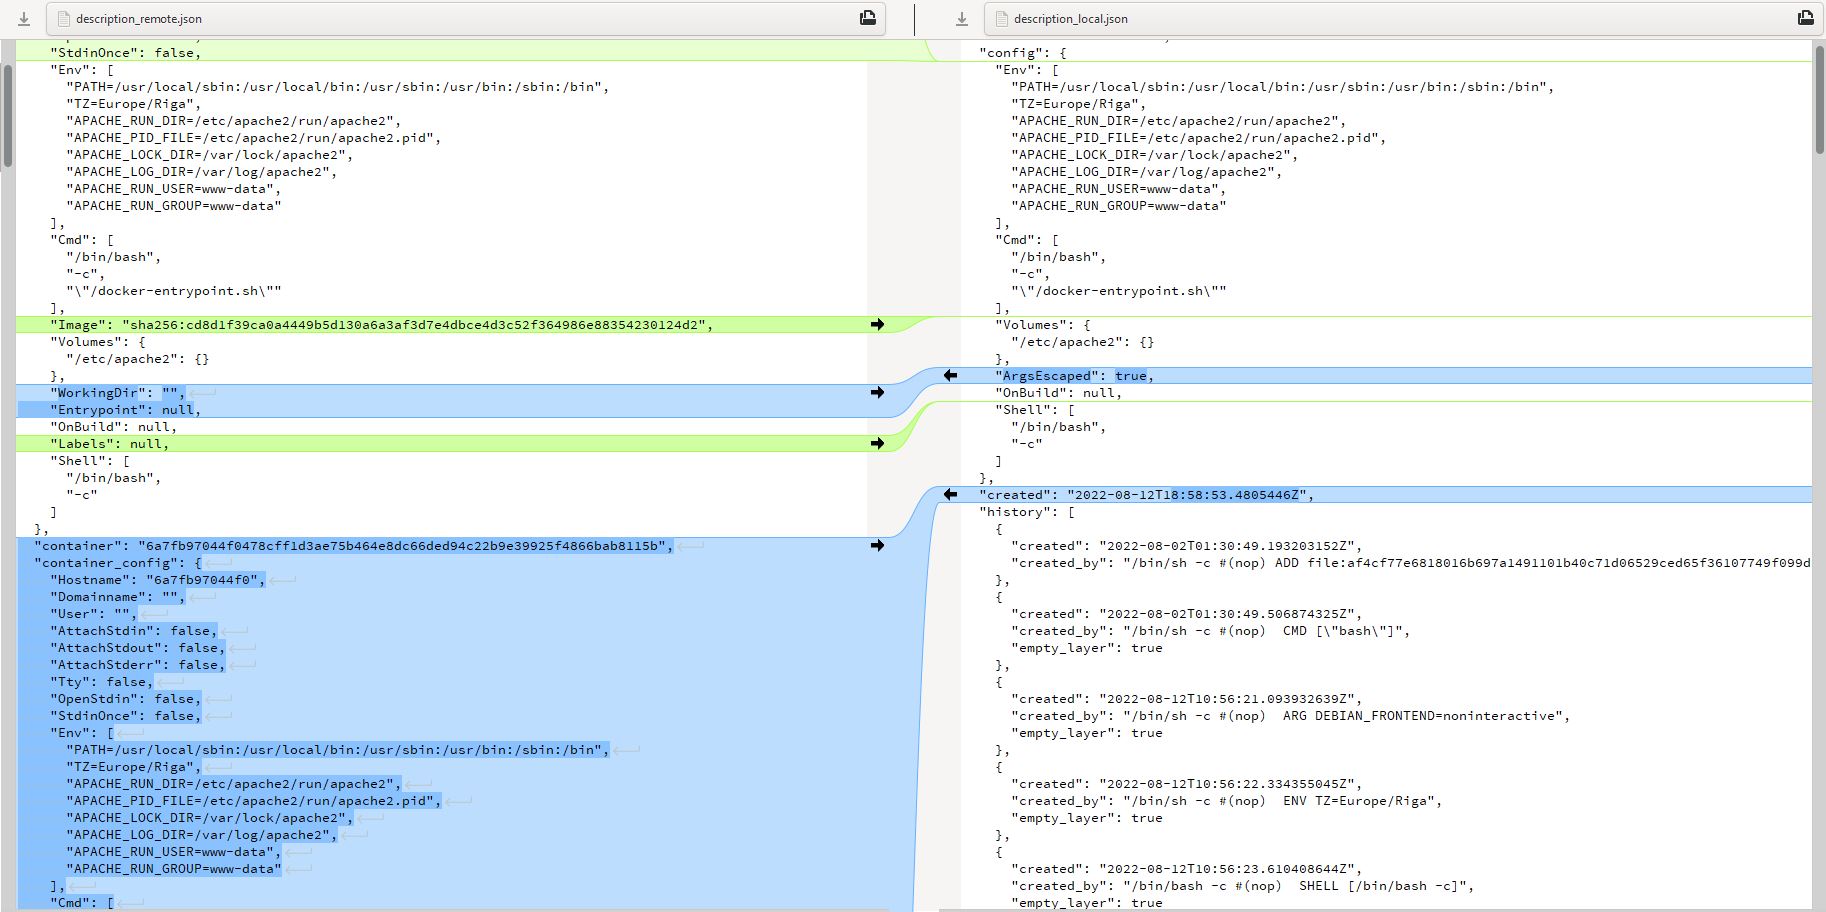Open the description_remote.json file chooser
This screenshot has width=1826, height=912.
[466, 19]
